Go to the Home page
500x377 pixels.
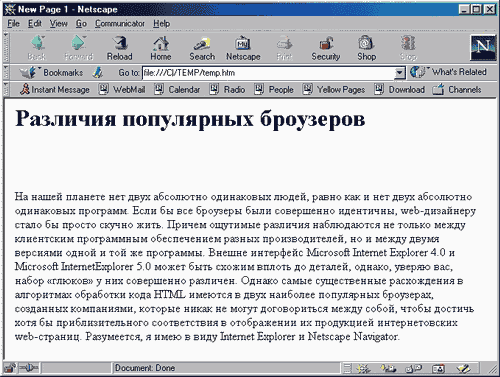coord(161,48)
